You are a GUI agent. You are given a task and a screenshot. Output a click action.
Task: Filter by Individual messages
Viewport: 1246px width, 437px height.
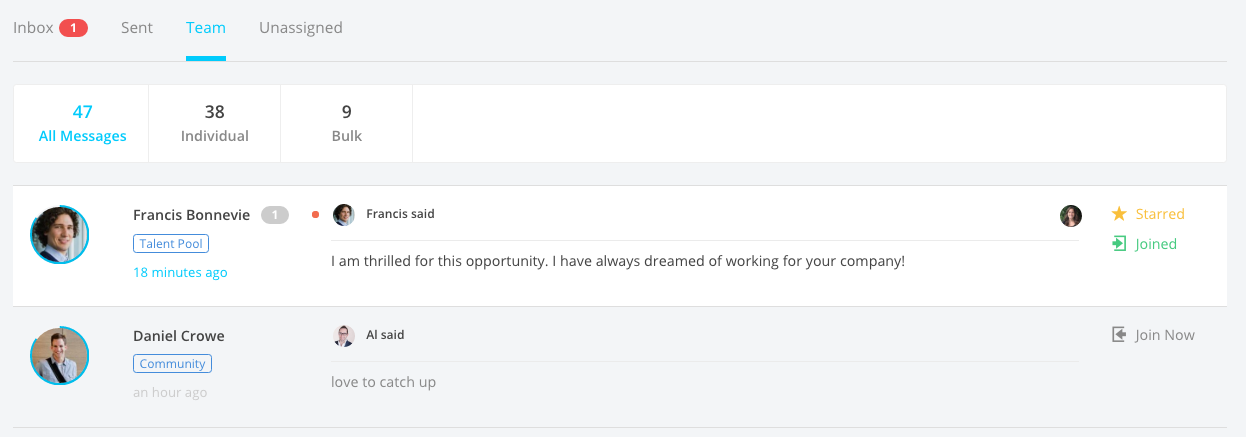point(214,123)
